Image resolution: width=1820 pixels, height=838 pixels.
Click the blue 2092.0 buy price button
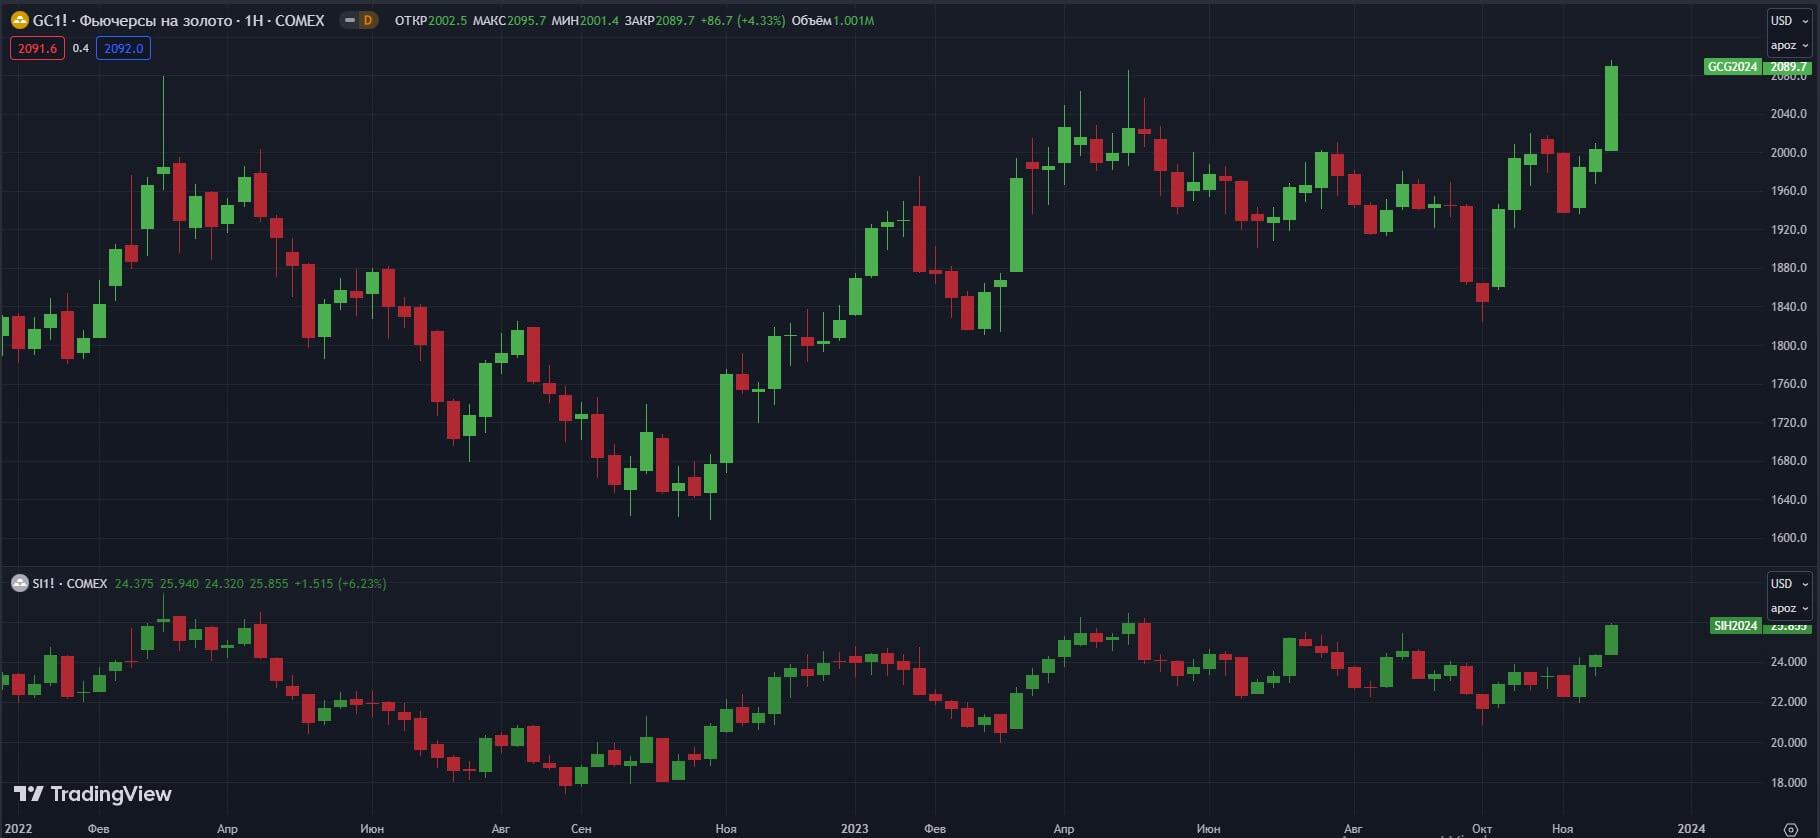click(x=124, y=48)
